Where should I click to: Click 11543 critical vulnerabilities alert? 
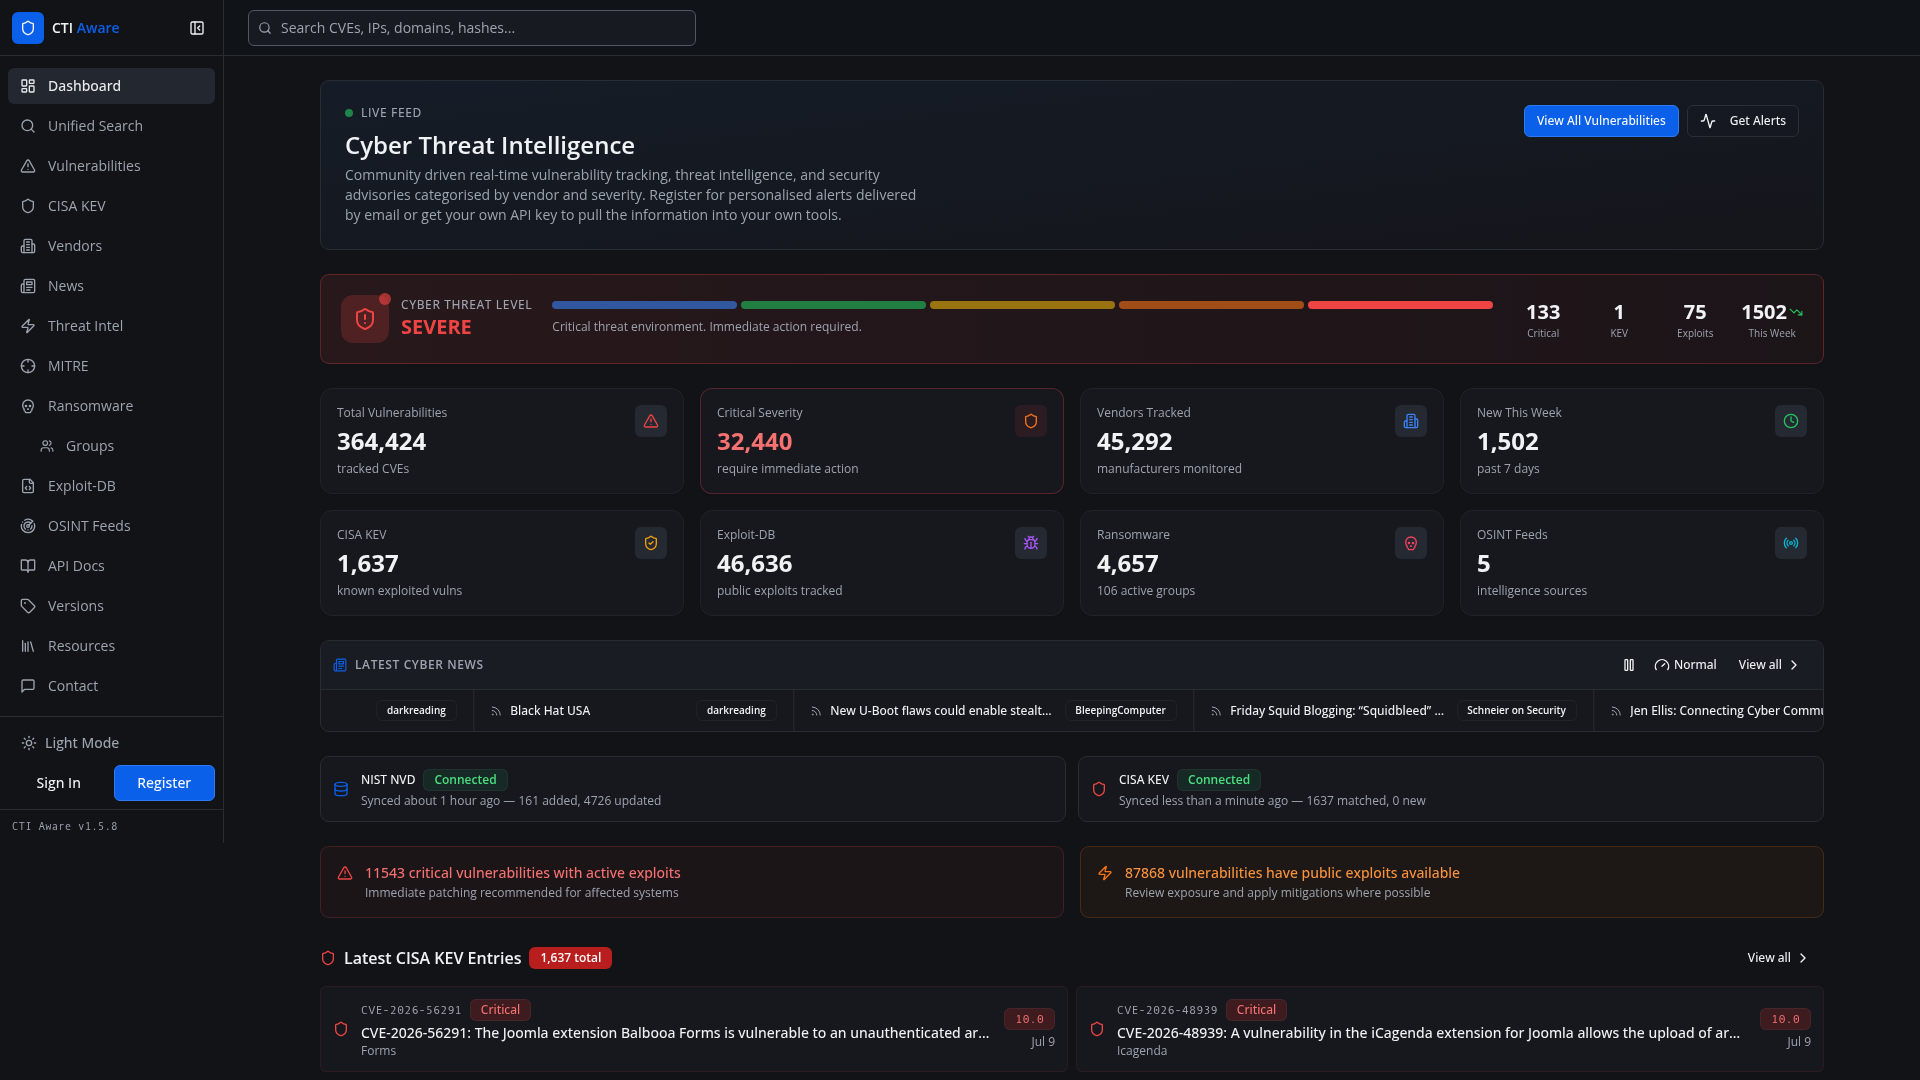pos(692,882)
